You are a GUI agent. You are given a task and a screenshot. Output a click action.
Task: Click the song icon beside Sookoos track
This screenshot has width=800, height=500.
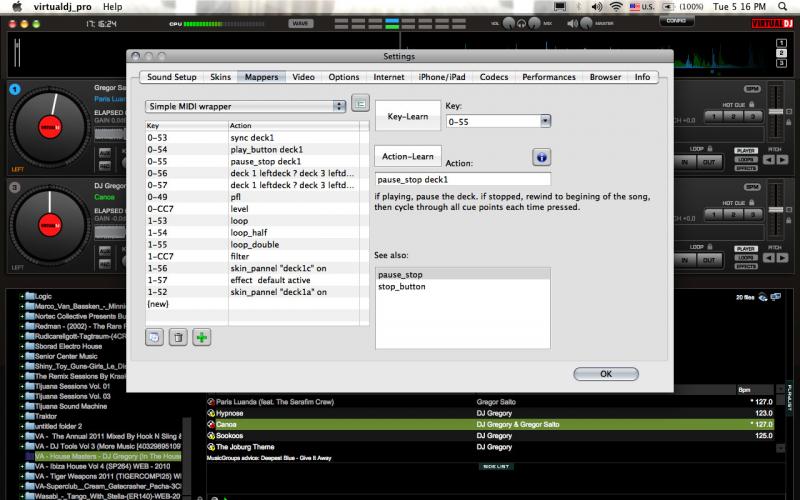click(211, 436)
